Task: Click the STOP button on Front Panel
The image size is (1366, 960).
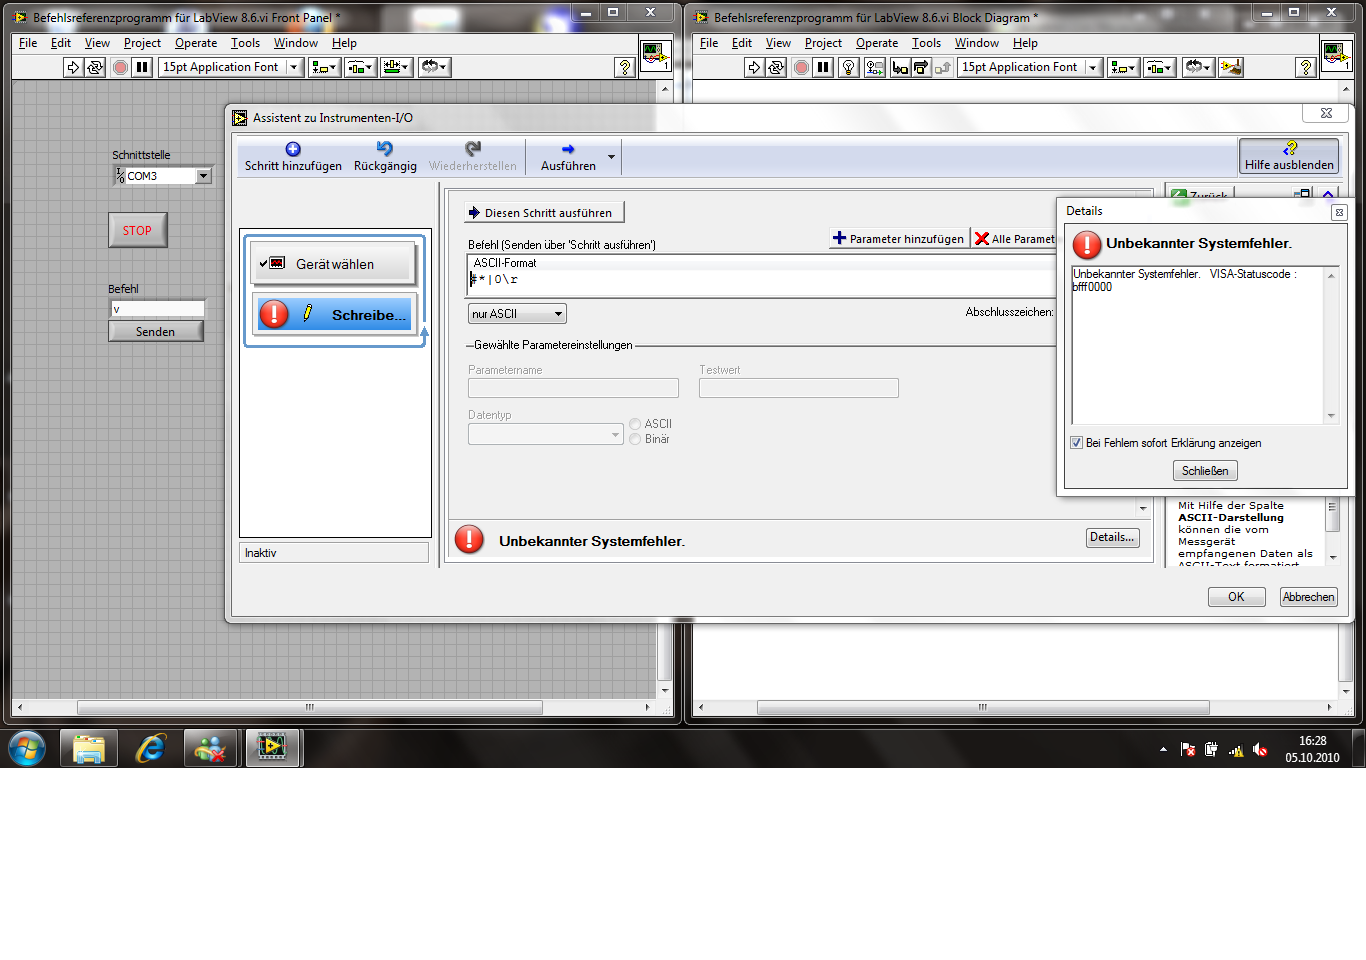Action: click(137, 230)
